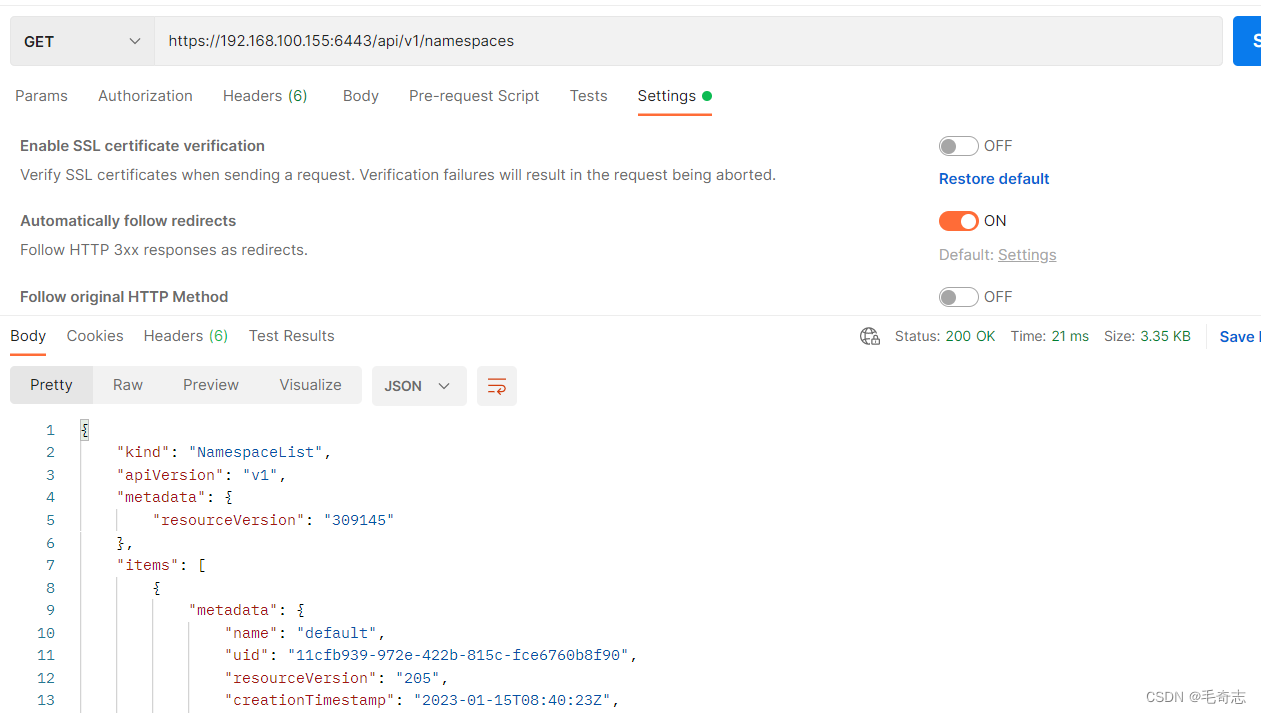Open the response Cookies tab
The height and width of the screenshot is (713, 1261).
point(95,336)
